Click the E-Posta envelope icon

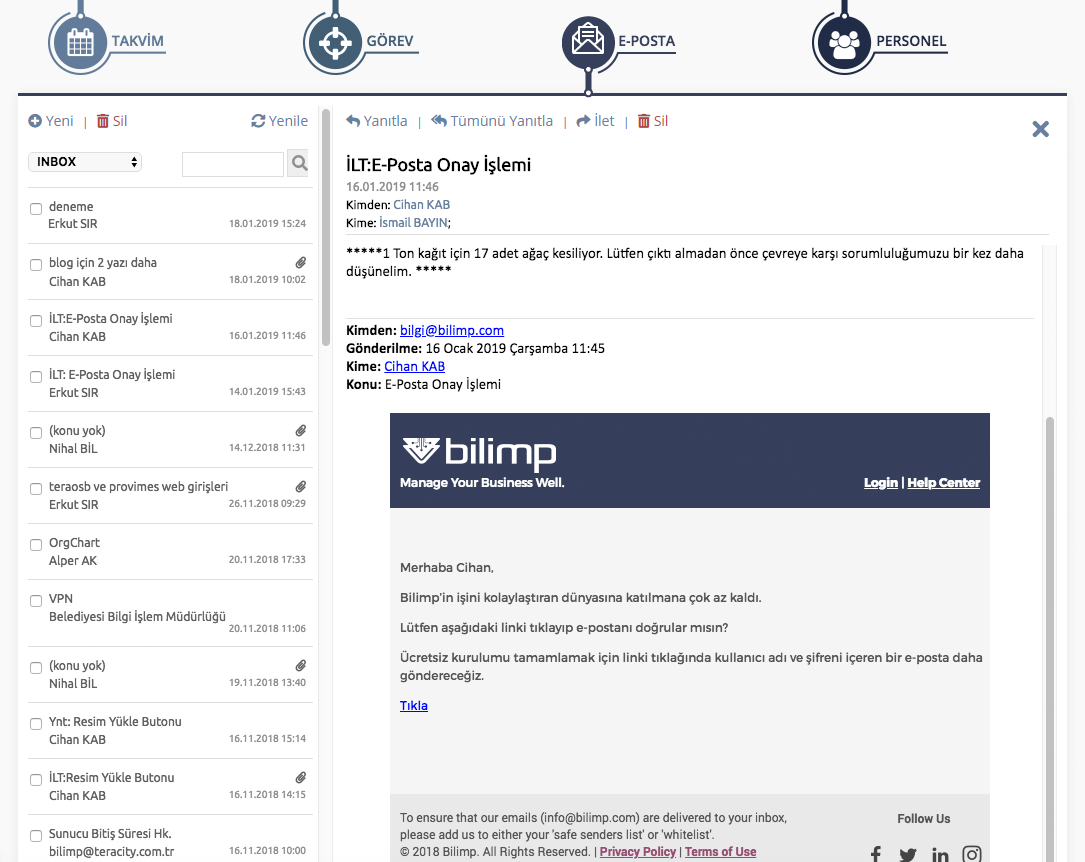588,42
